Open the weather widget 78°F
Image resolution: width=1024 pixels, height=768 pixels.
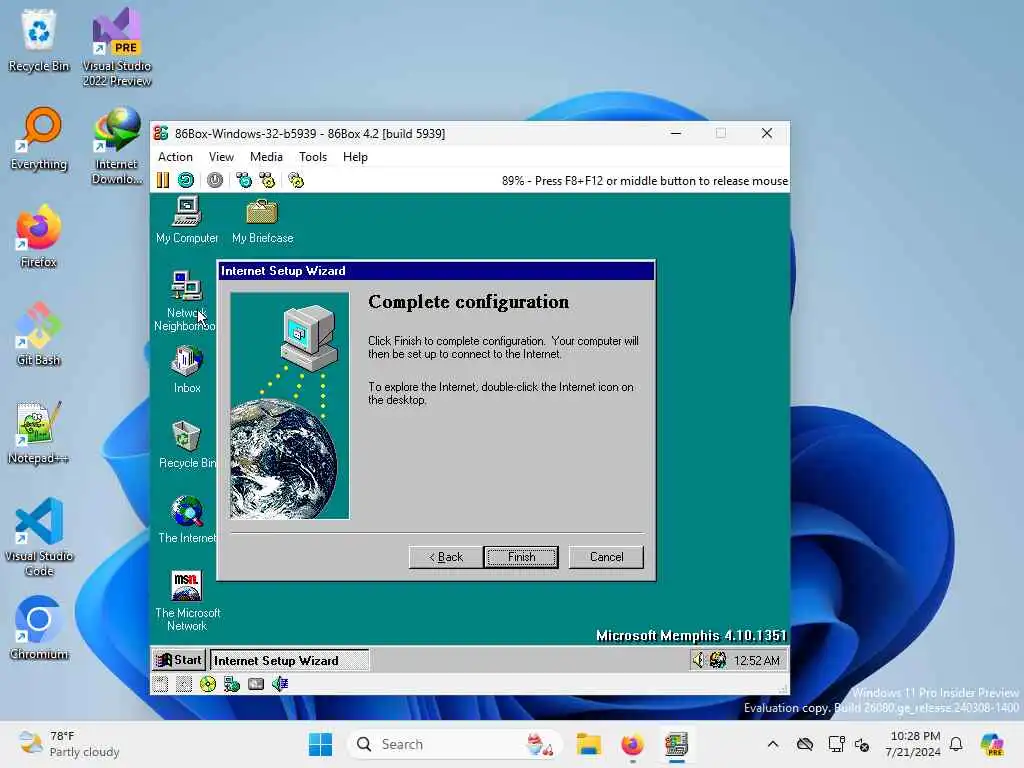[x=69, y=744]
